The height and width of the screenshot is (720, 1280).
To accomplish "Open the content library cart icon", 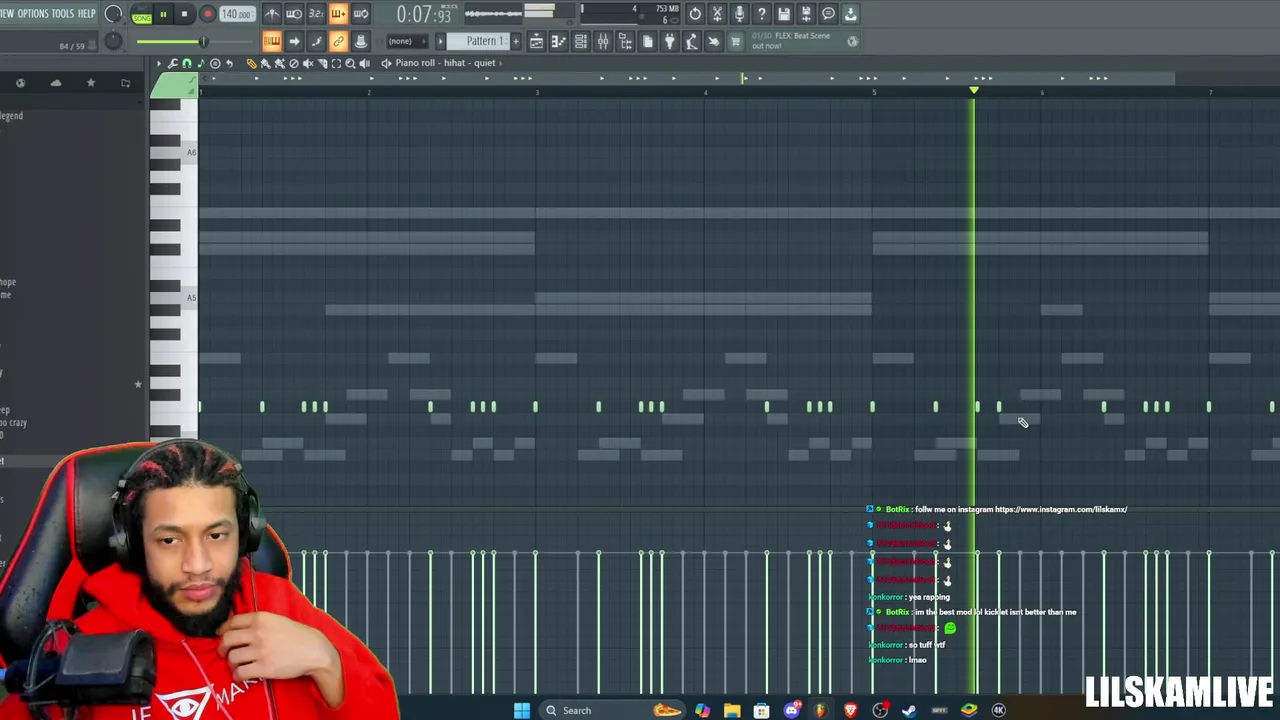I will pyautogui.click(x=735, y=41).
